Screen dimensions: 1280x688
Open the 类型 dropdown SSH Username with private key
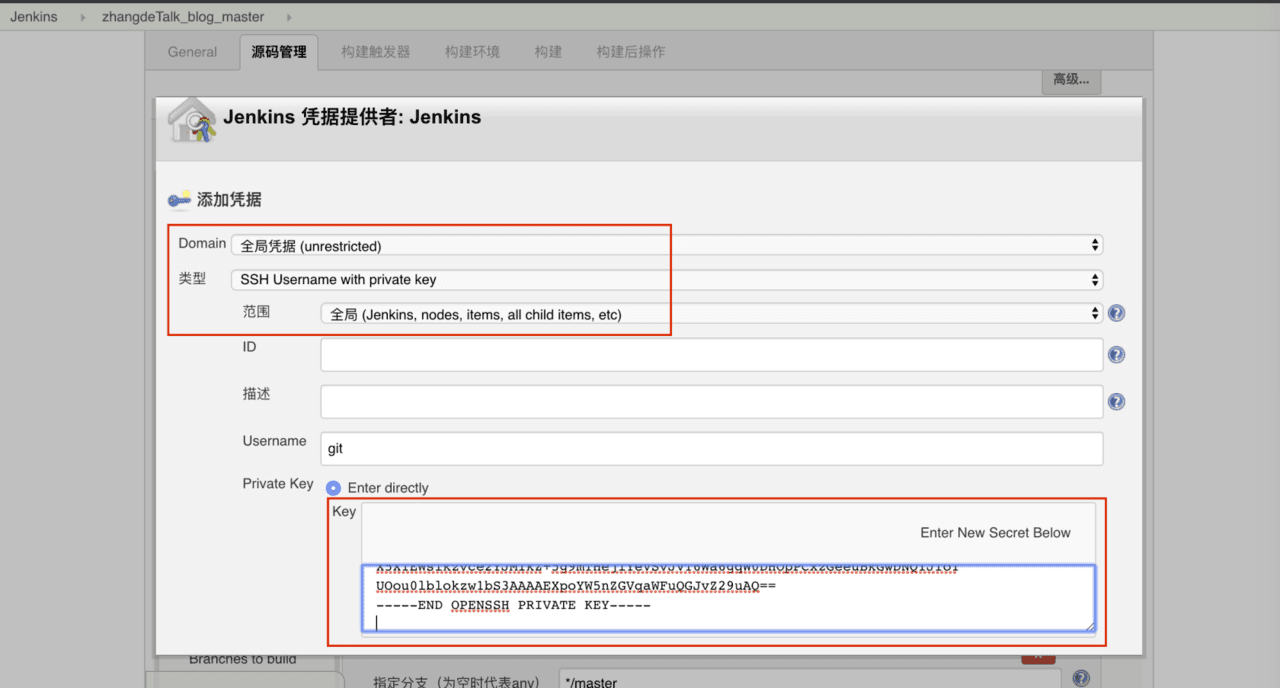pyautogui.click(x=667, y=280)
